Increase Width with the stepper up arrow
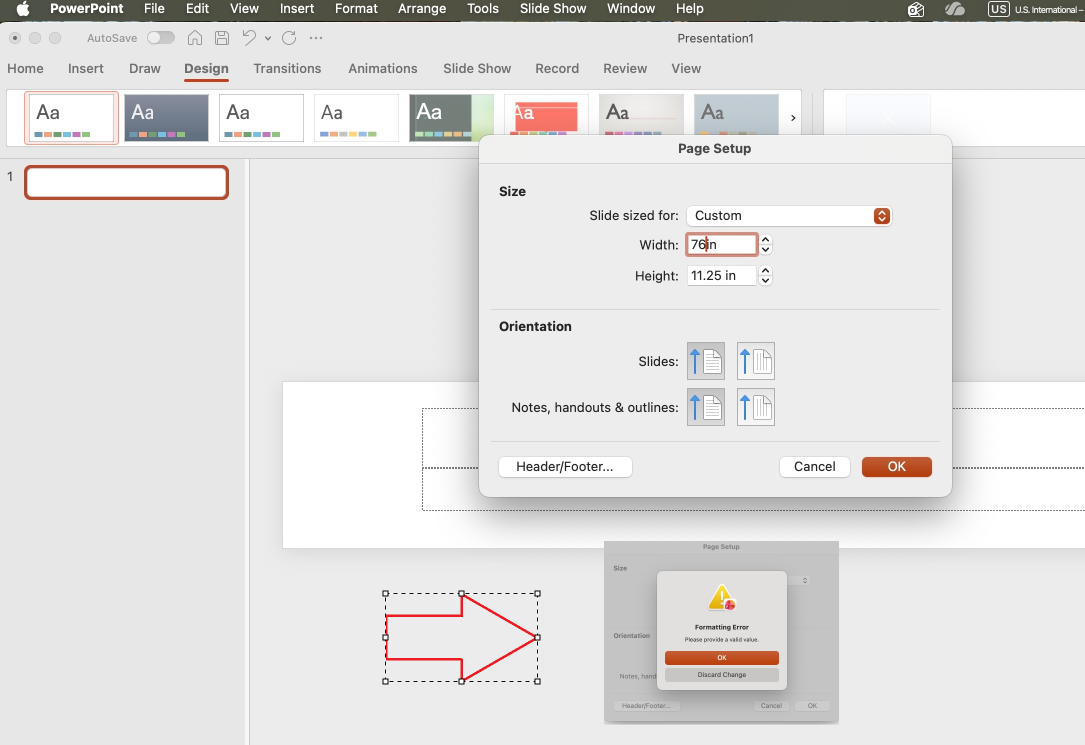The width and height of the screenshot is (1085, 745). [765, 239]
